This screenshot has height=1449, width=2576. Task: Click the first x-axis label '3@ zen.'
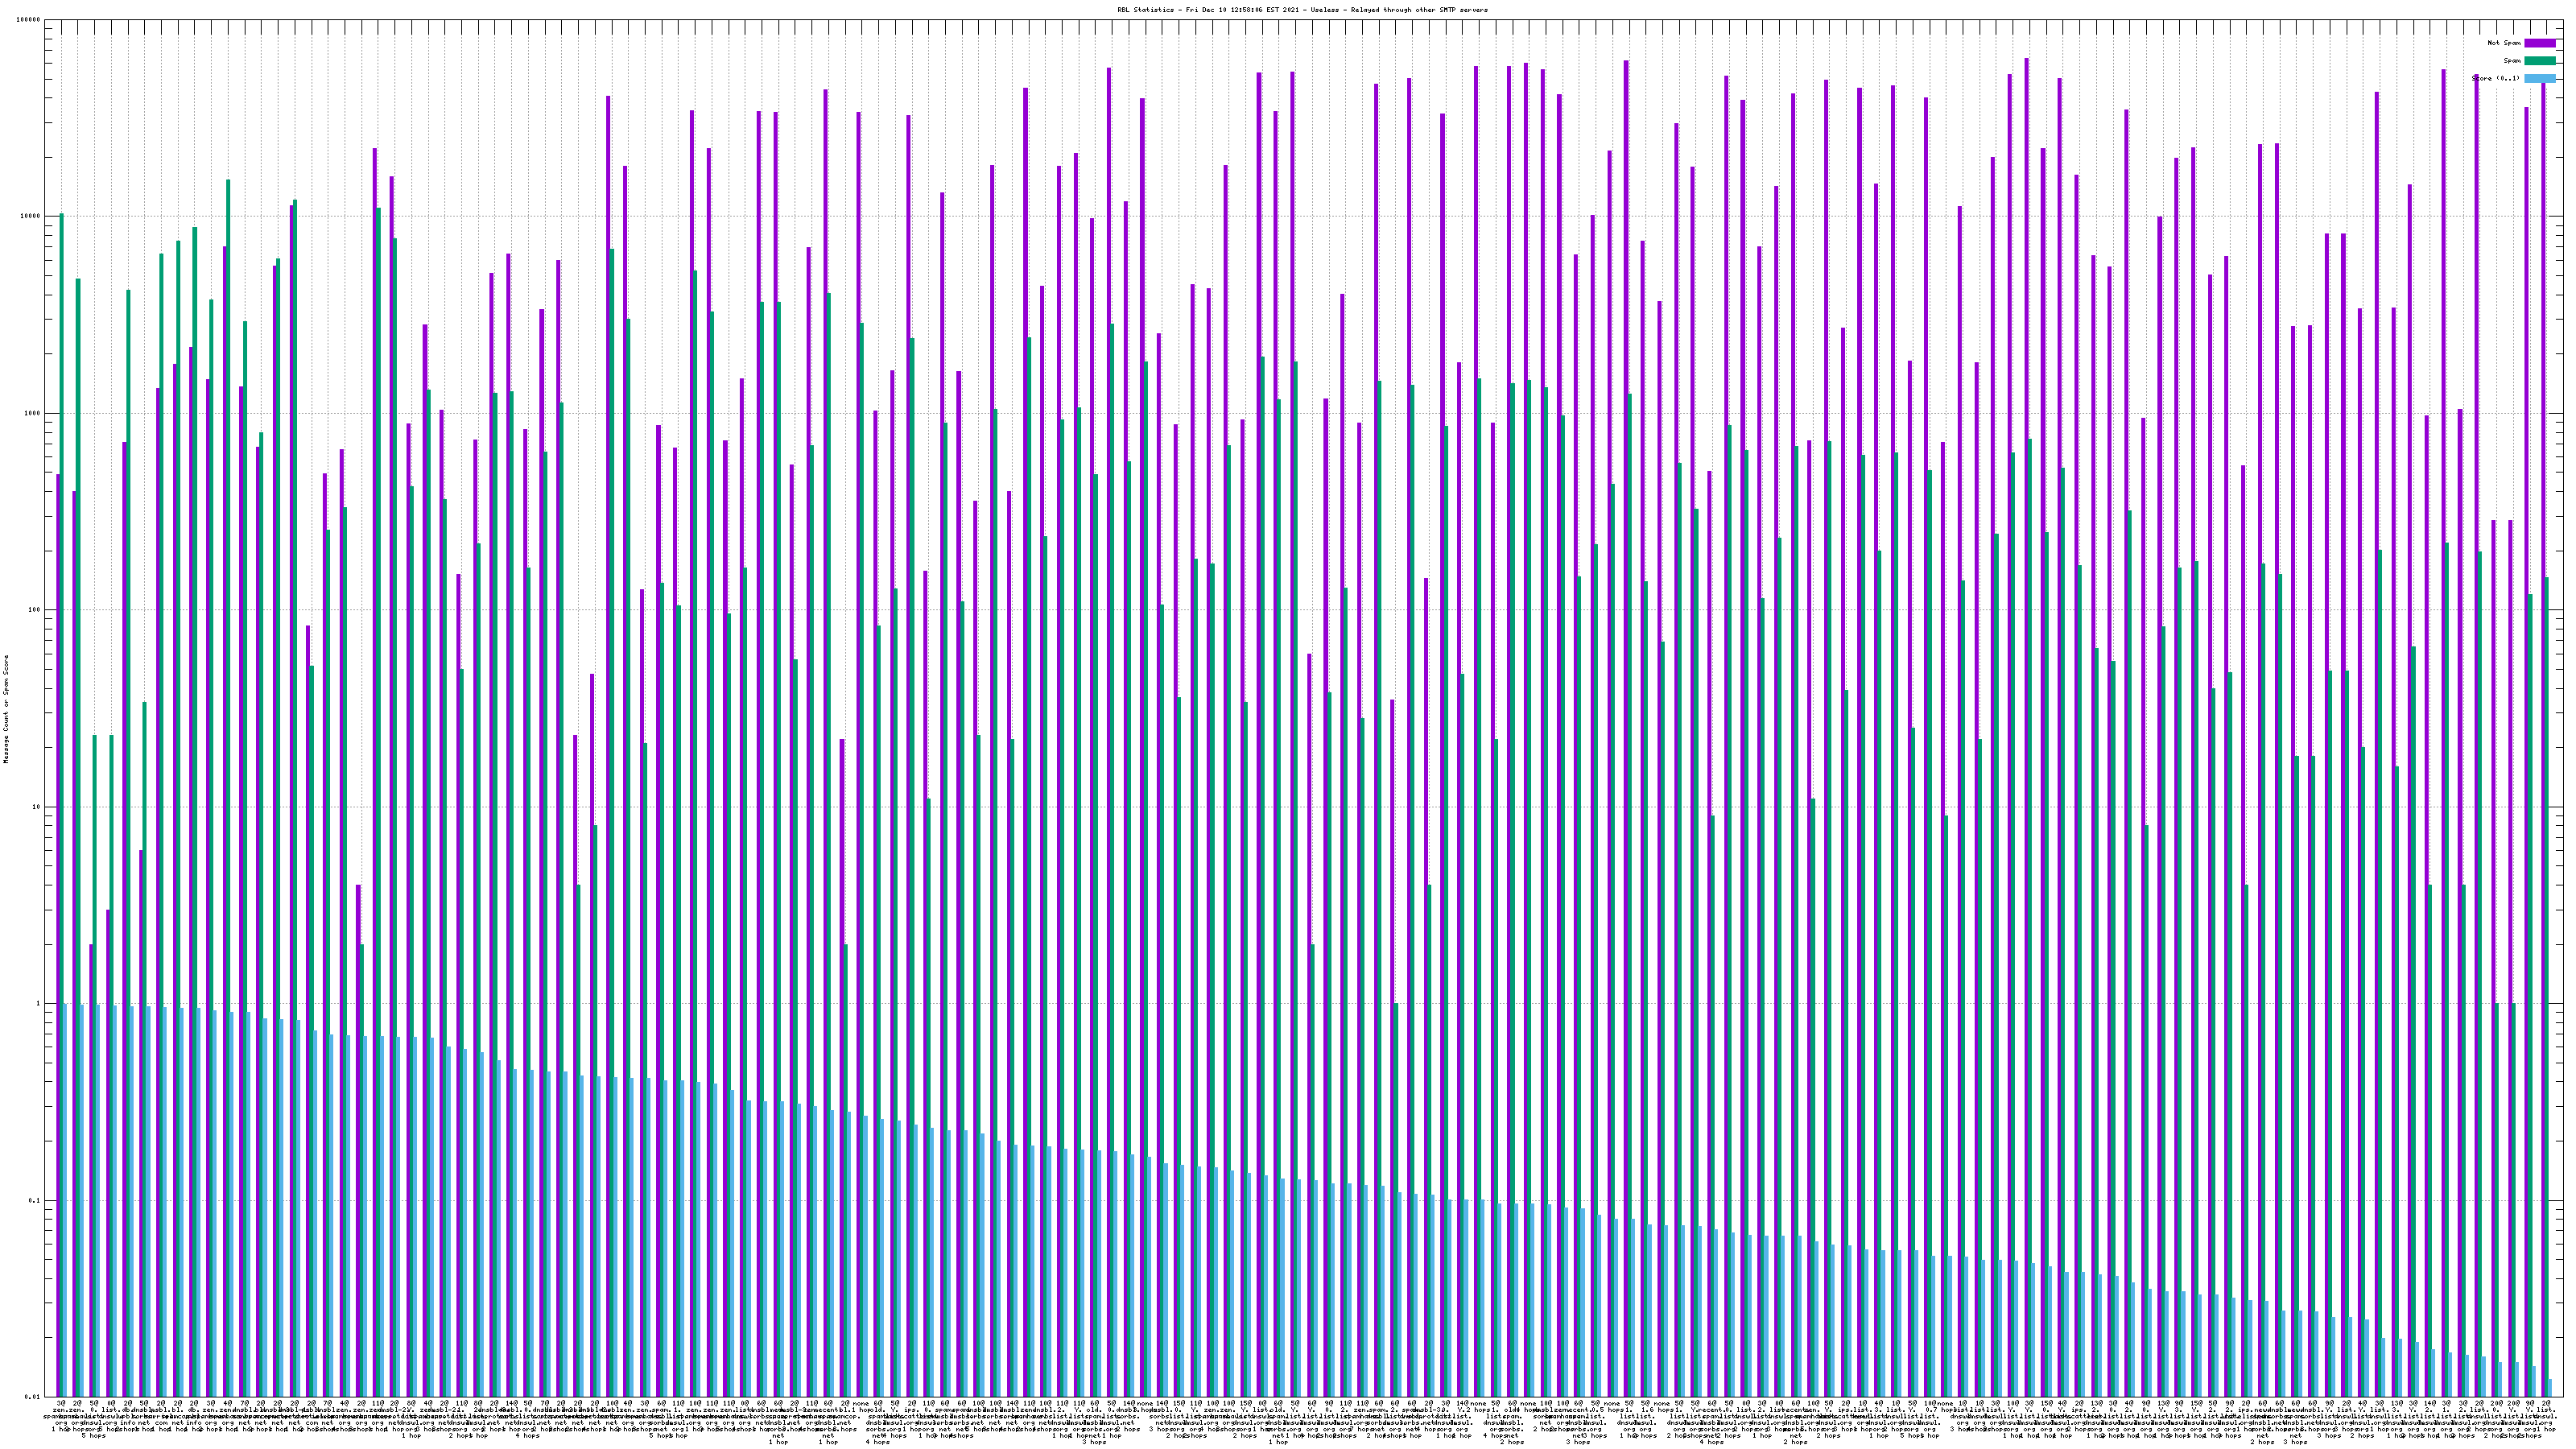click(60, 1406)
